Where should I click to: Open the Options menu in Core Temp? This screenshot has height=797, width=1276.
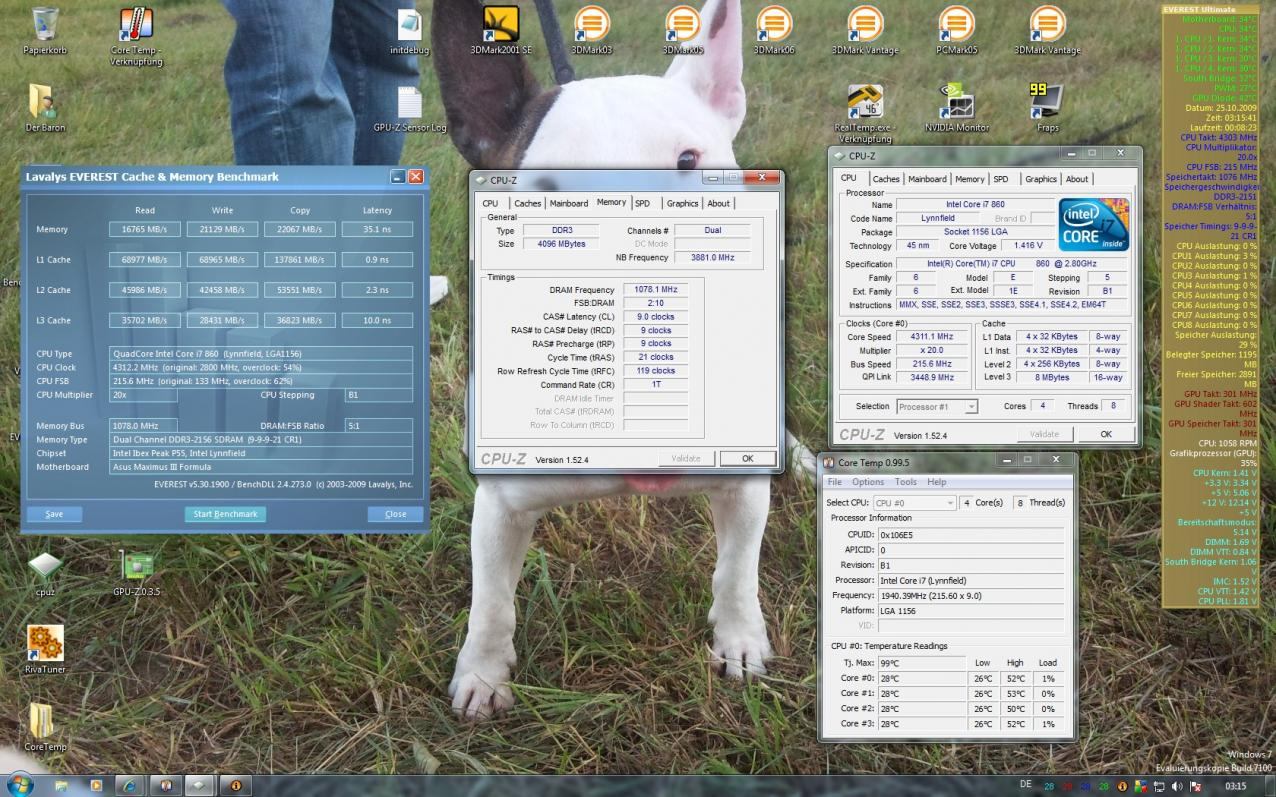pos(868,482)
